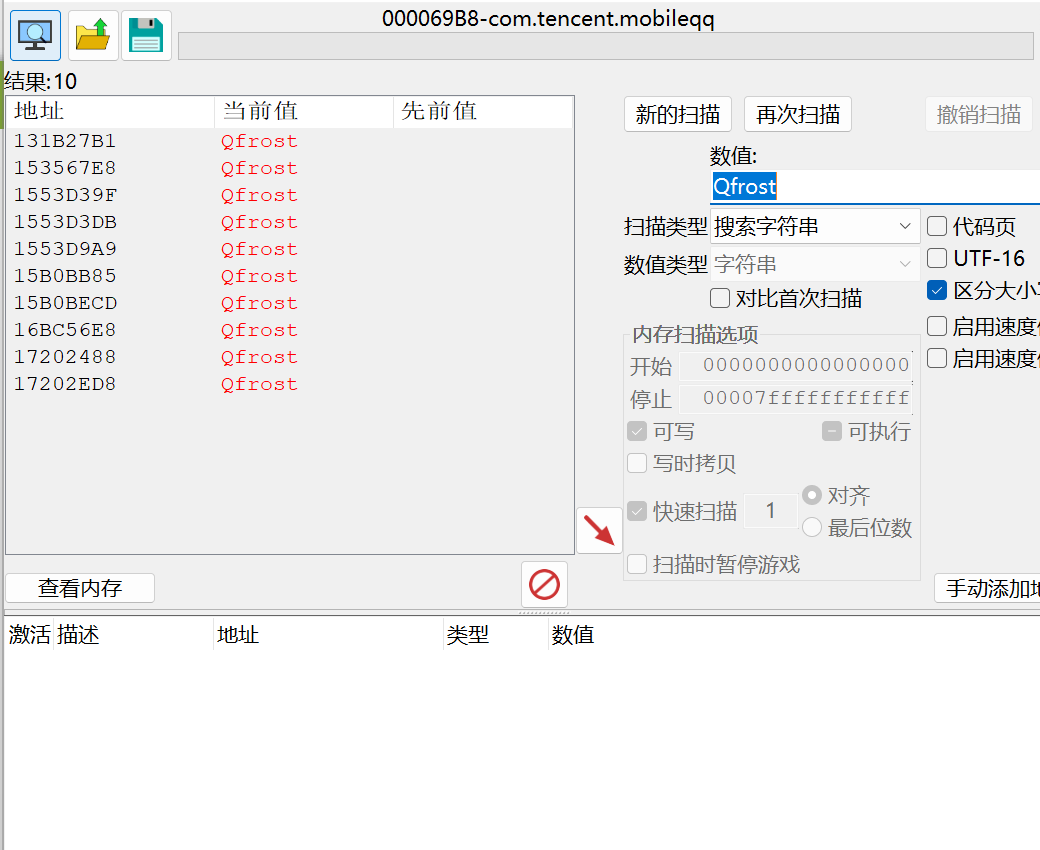The width and height of the screenshot is (1040, 850).
Task: Toggle the UTF-16 checkbox
Action: [937, 258]
